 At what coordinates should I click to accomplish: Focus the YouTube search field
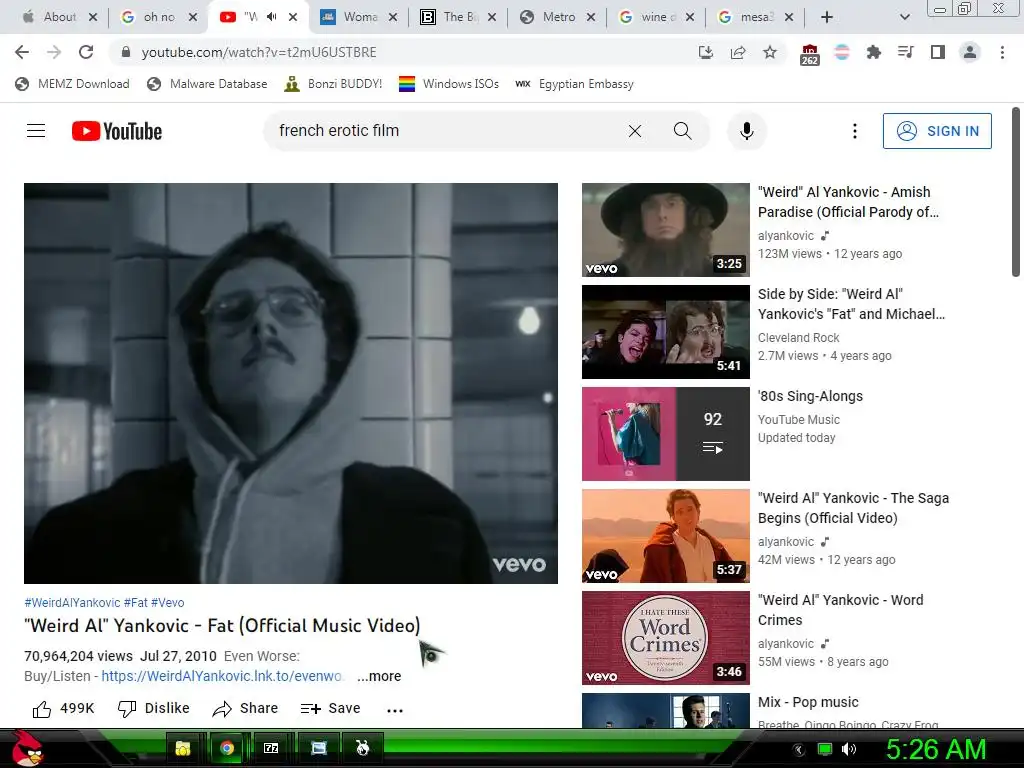444,131
